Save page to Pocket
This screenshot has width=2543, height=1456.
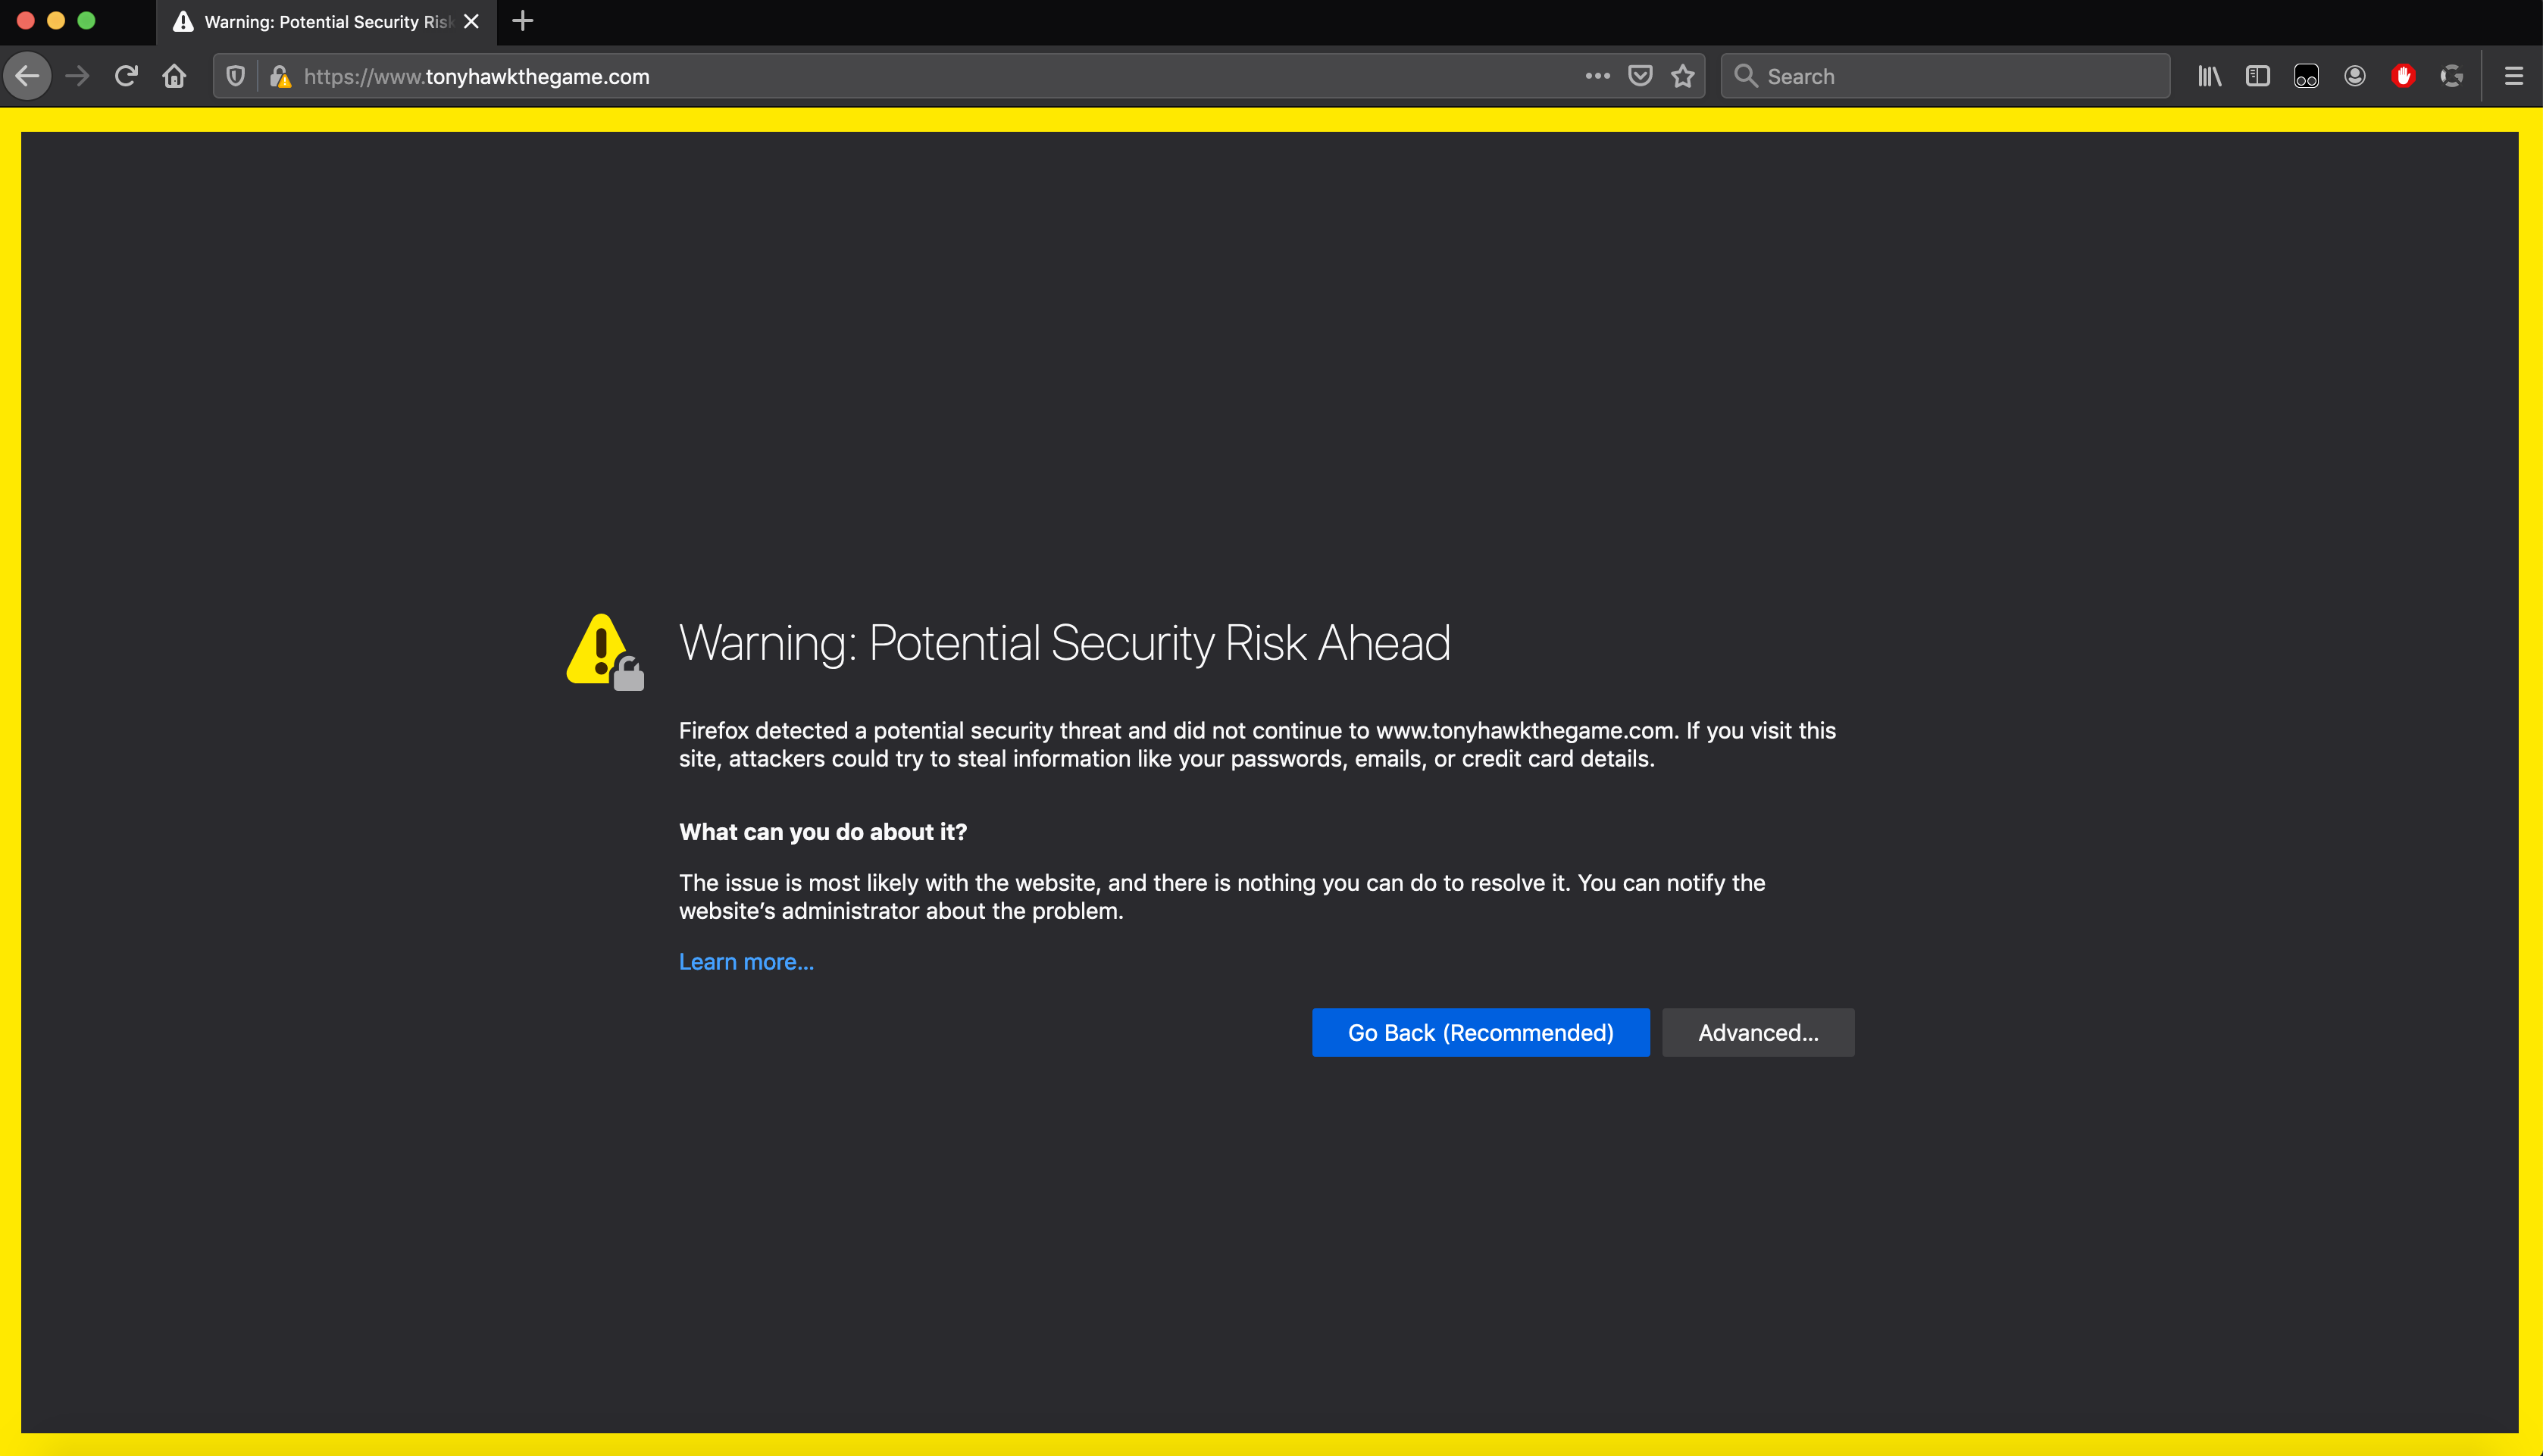(1640, 76)
